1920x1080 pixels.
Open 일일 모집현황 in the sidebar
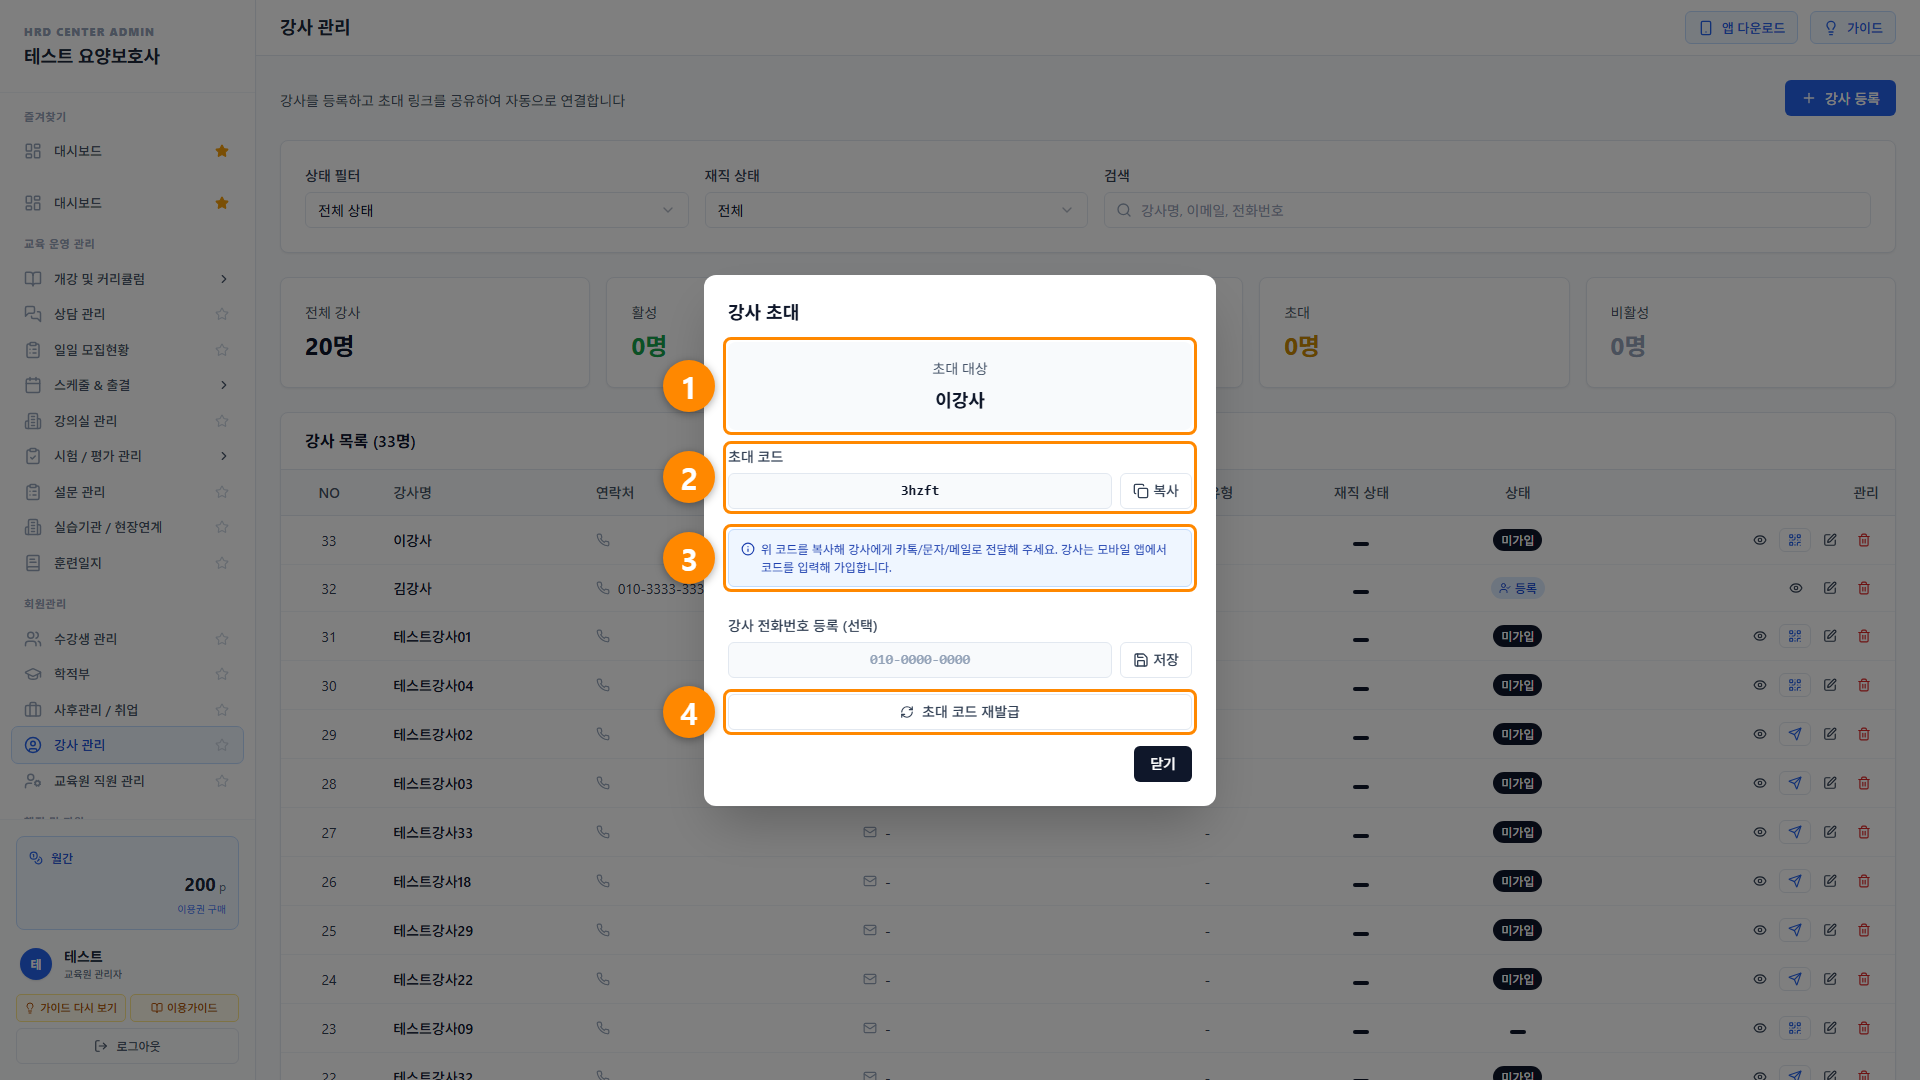tap(91, 350)
